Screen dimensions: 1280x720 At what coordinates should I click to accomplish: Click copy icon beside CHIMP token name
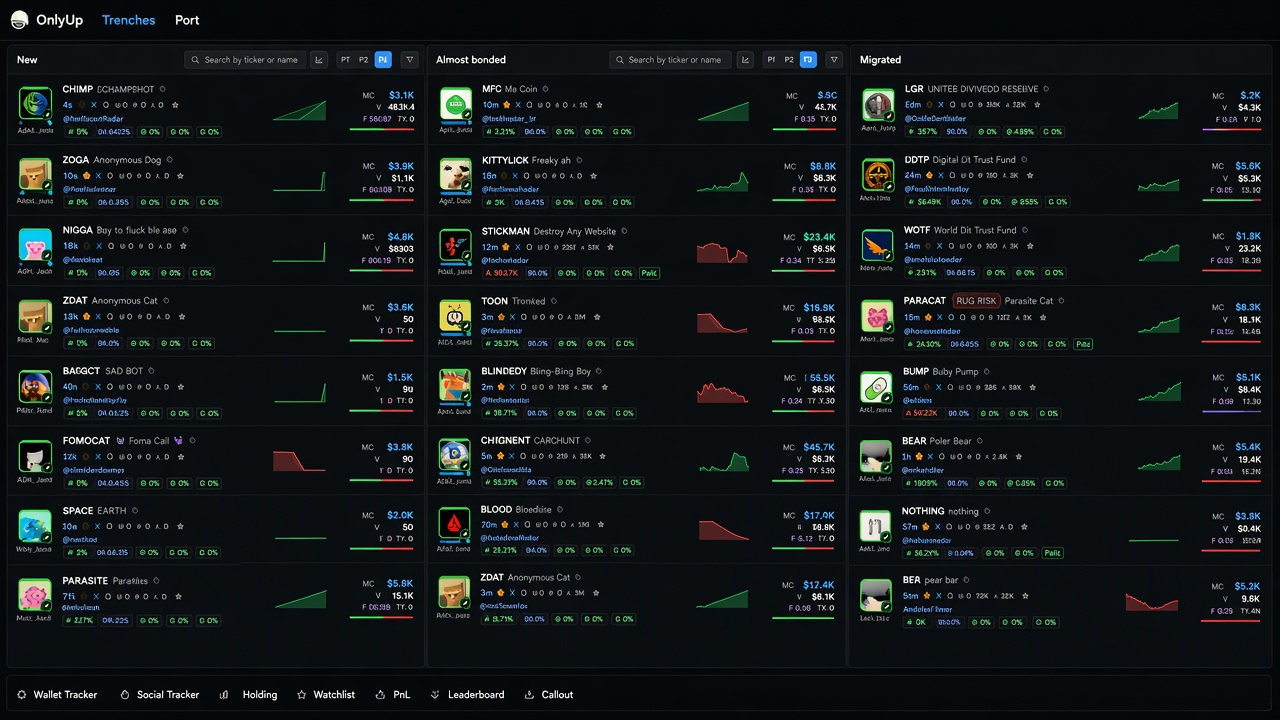point(163,89)
